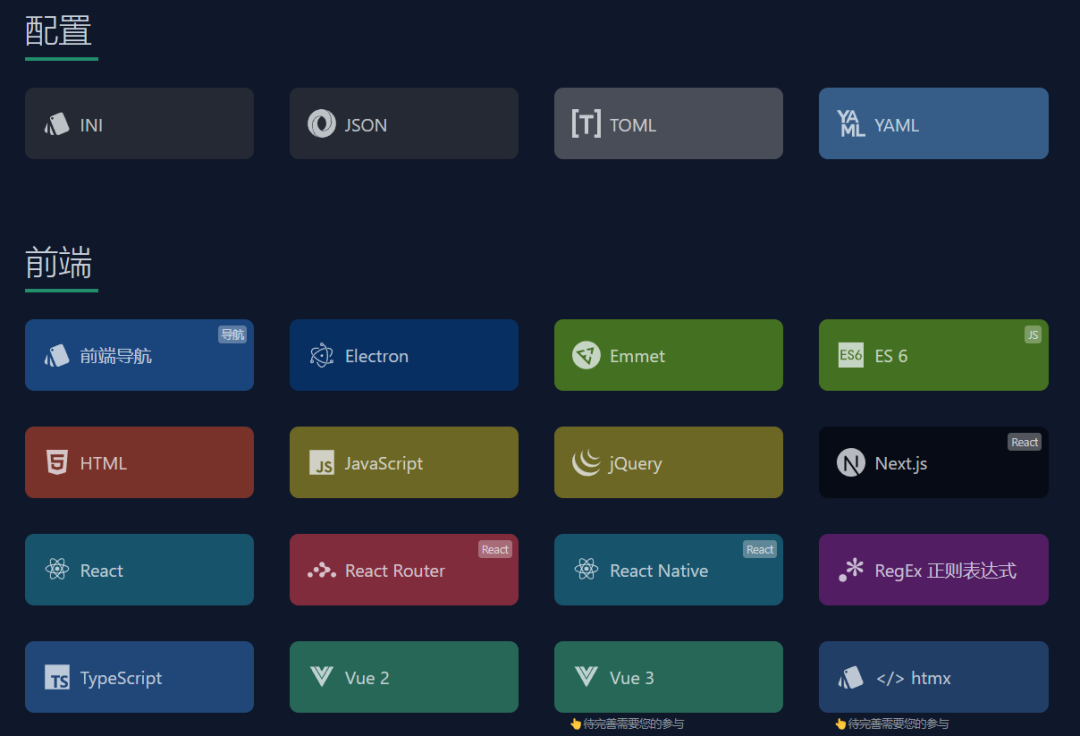
Task: Click the JavaScript label text
Action: pyautogui.click(x=384, y=464)
